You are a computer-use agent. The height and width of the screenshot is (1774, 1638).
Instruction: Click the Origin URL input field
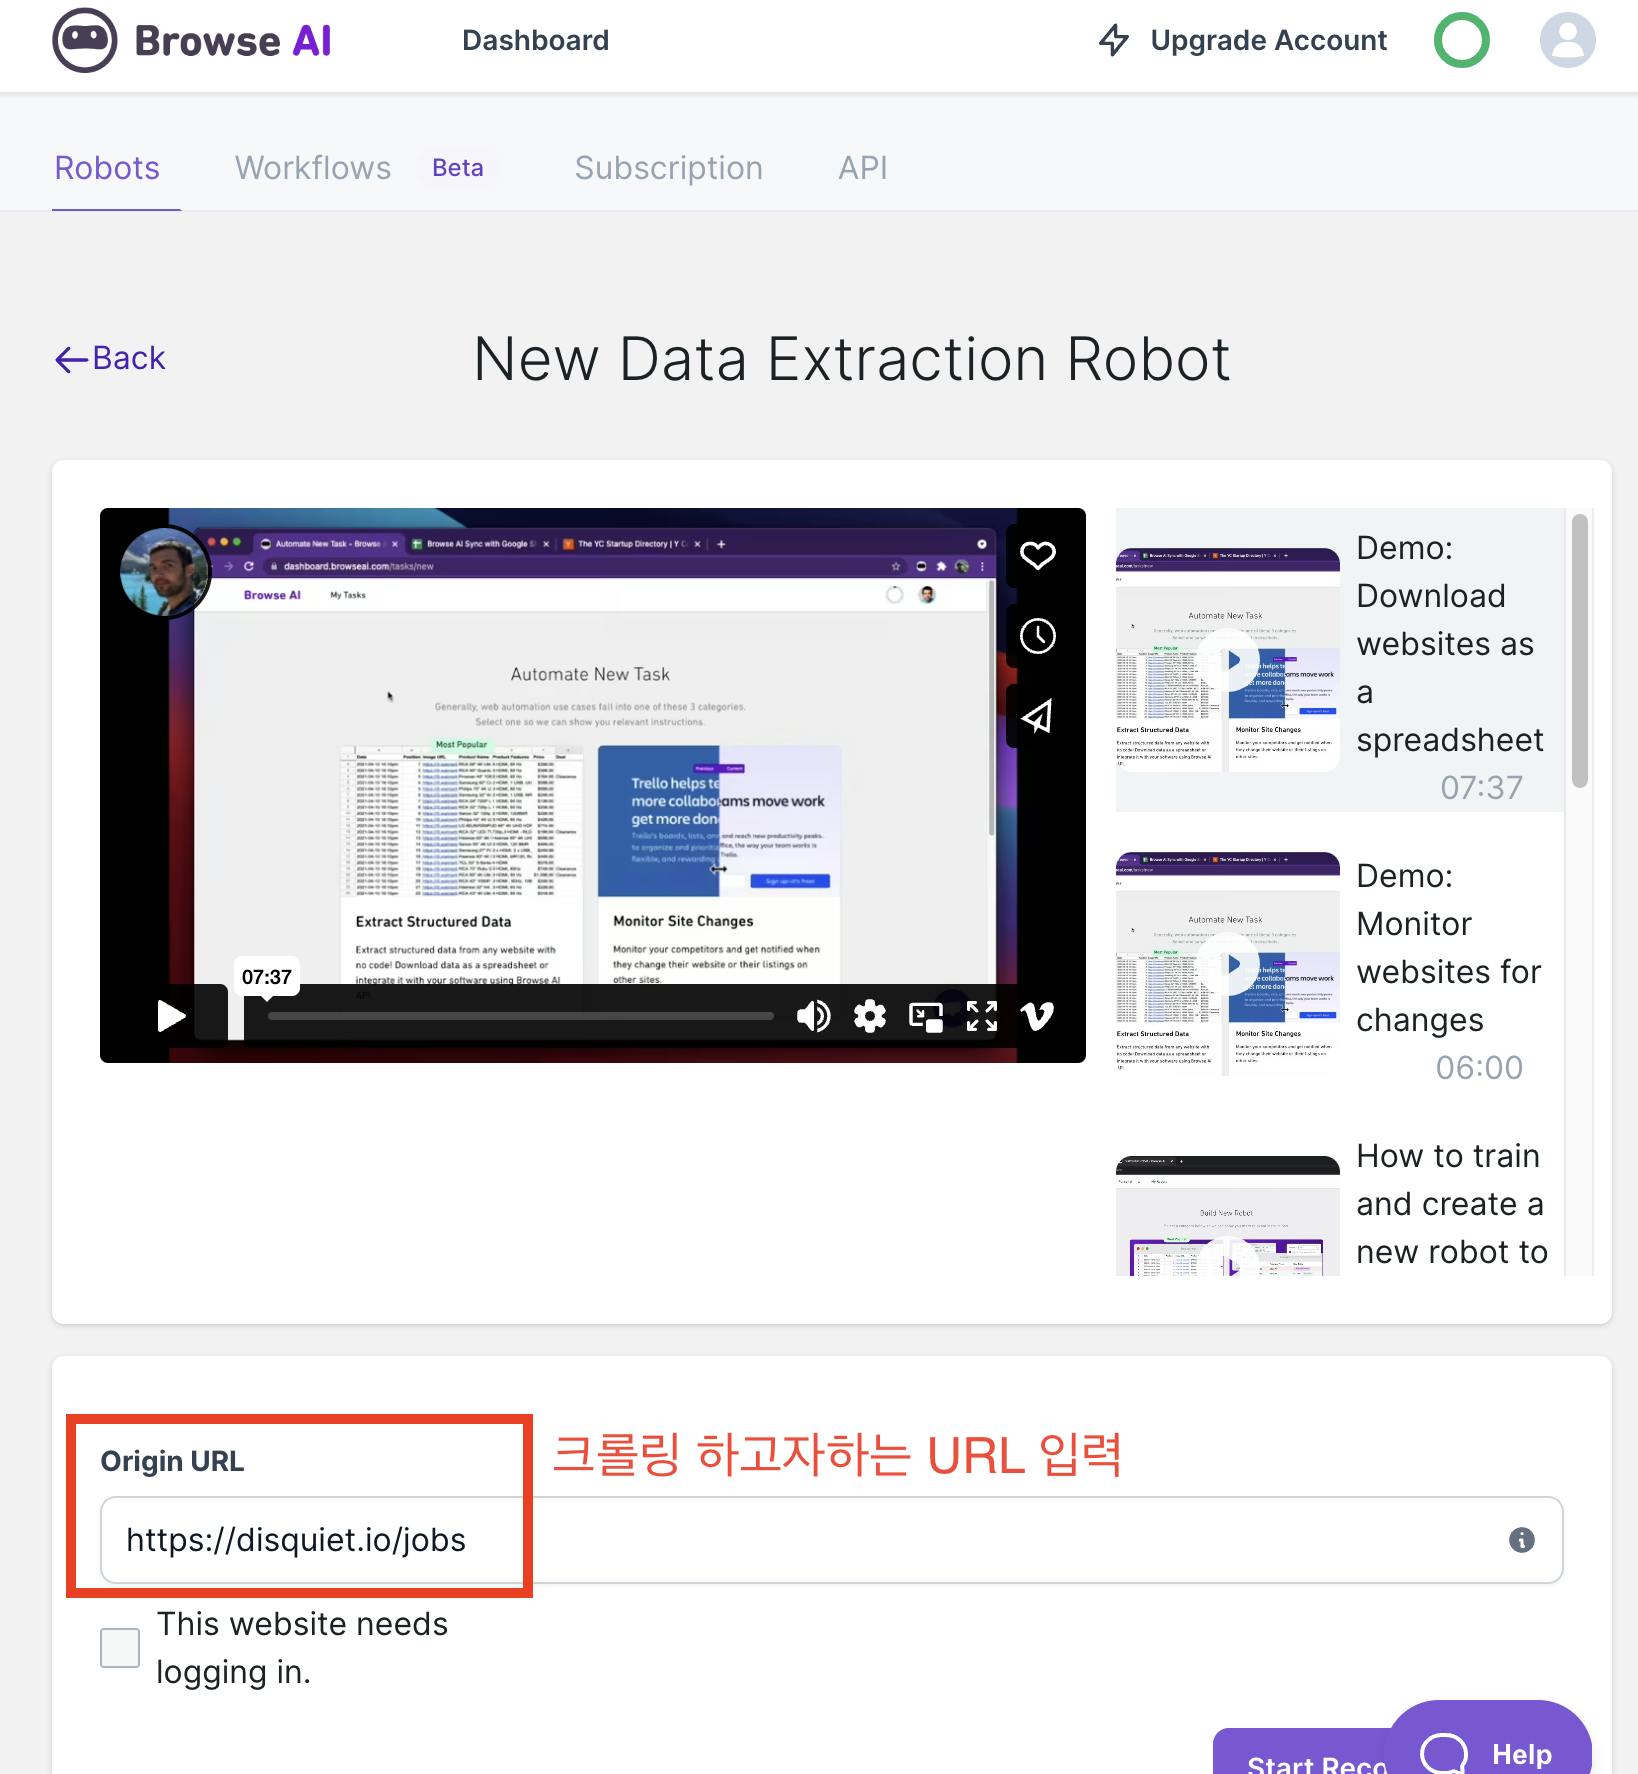coord(831,1540)
